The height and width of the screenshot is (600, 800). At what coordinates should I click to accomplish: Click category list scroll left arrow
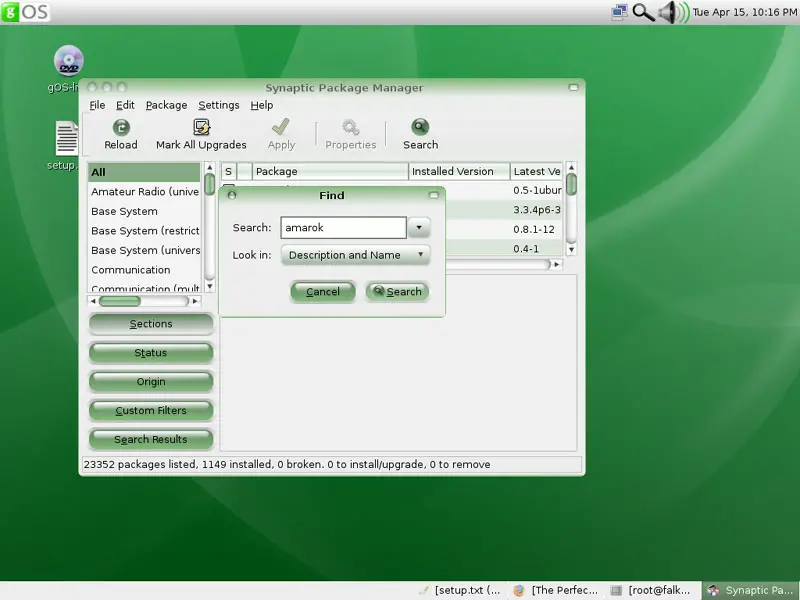point(93,302)
